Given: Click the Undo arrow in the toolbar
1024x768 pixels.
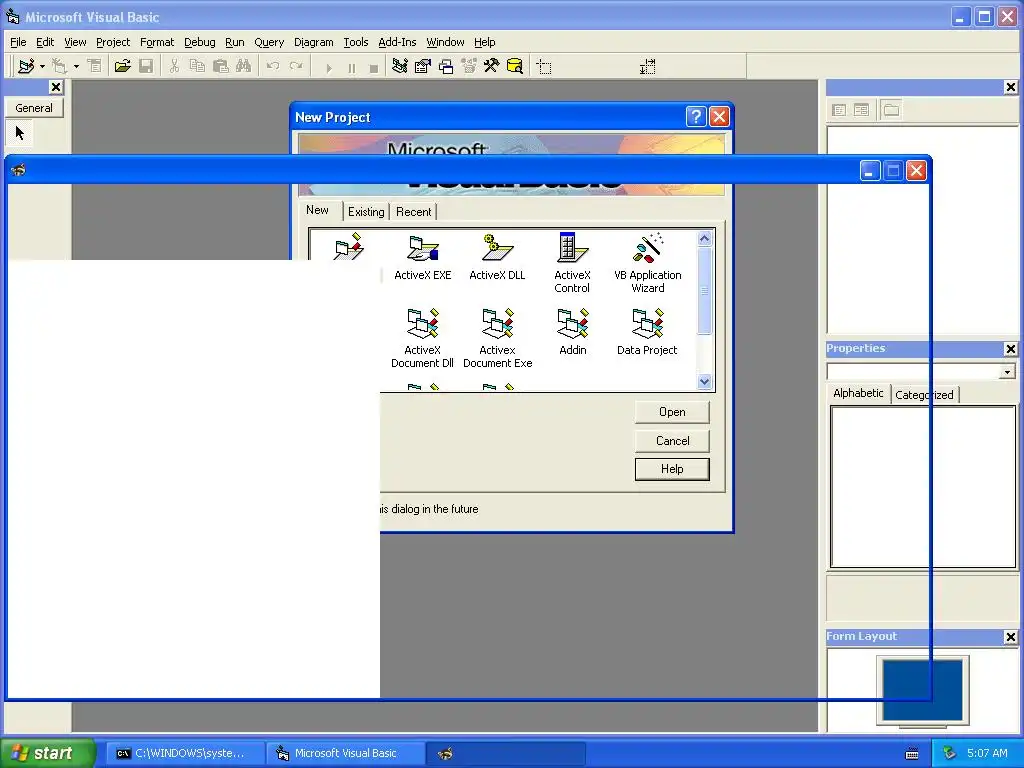Looking at the screenshot, I should (273, 66).
